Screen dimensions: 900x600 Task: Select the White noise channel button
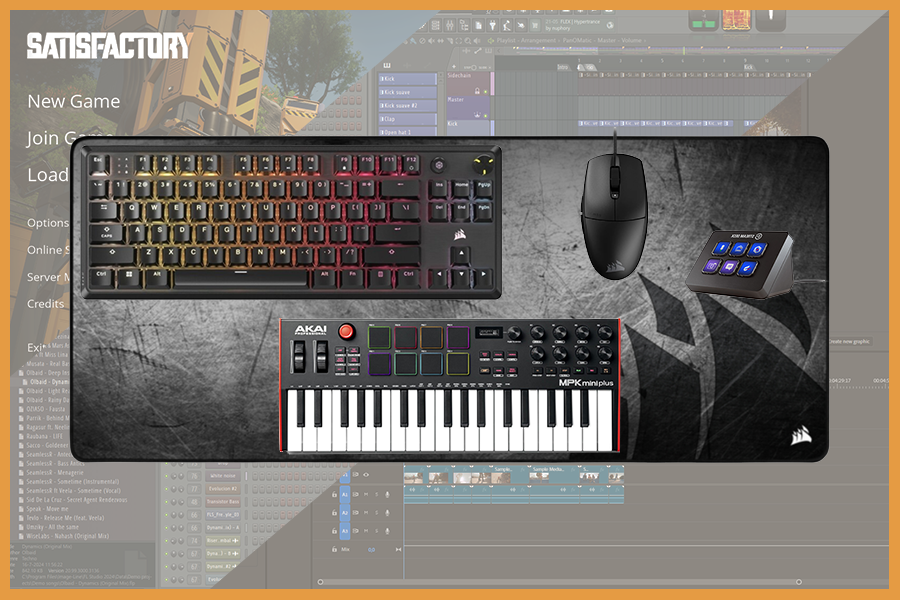[x=223, y=476]
